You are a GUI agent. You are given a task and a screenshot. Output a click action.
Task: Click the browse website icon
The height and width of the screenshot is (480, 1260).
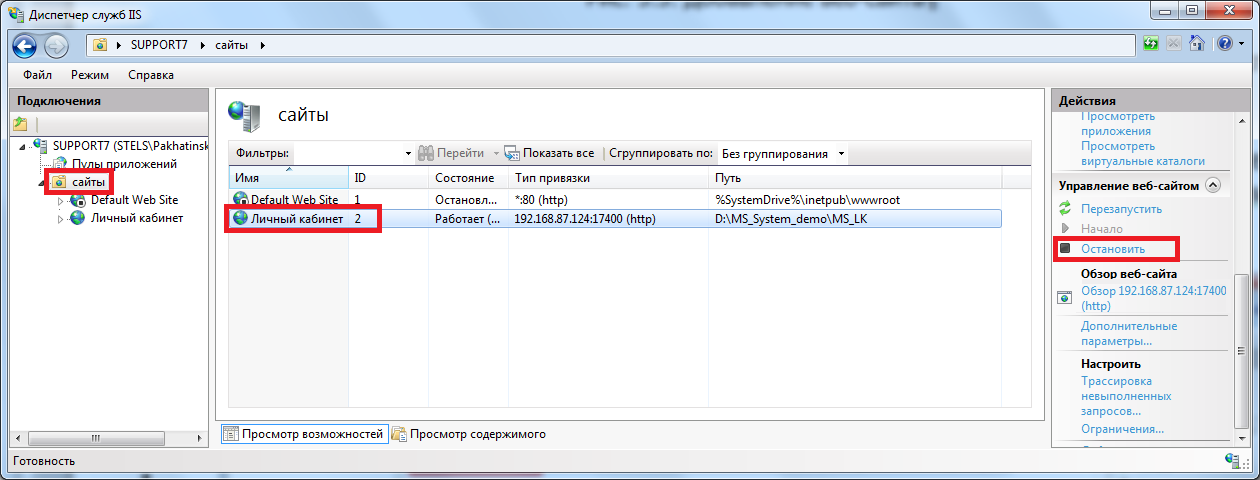click(1065, 297)
